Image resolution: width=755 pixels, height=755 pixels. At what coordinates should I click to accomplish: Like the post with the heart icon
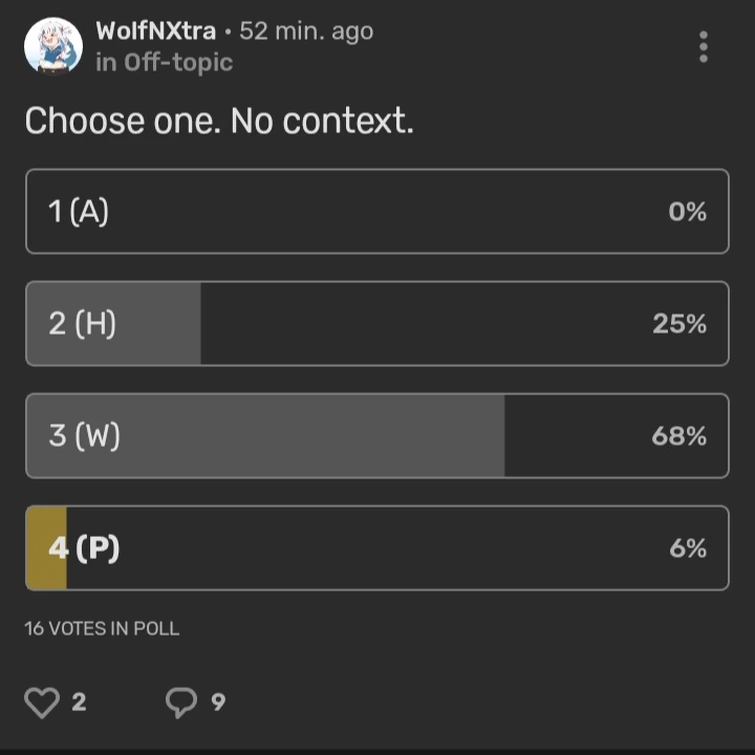[x=42, y=703]
